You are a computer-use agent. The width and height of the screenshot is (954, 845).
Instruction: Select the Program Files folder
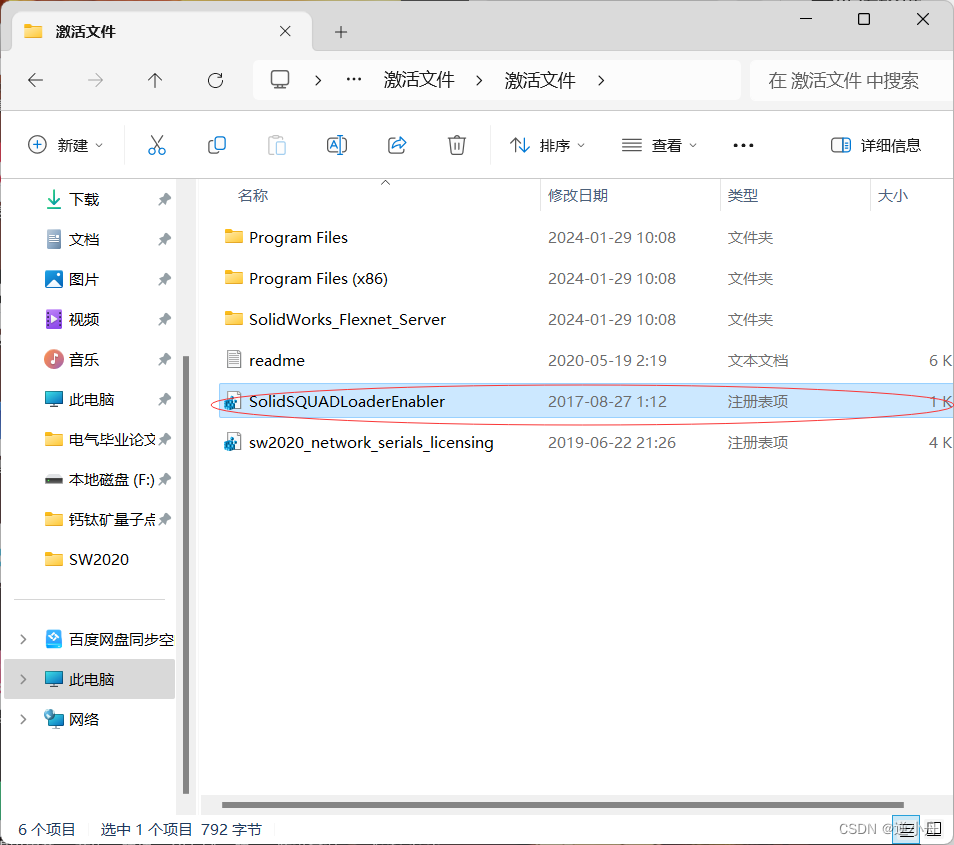(x=585, y=237)
